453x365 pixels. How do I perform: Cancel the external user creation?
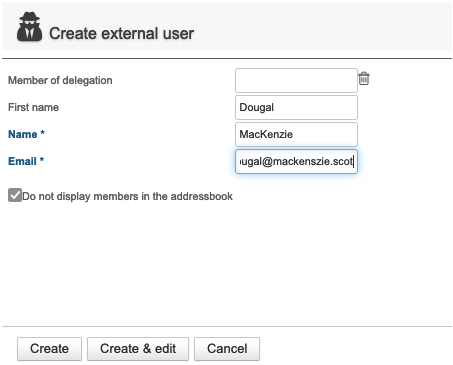pyautogui.click(x=227, y=349)
